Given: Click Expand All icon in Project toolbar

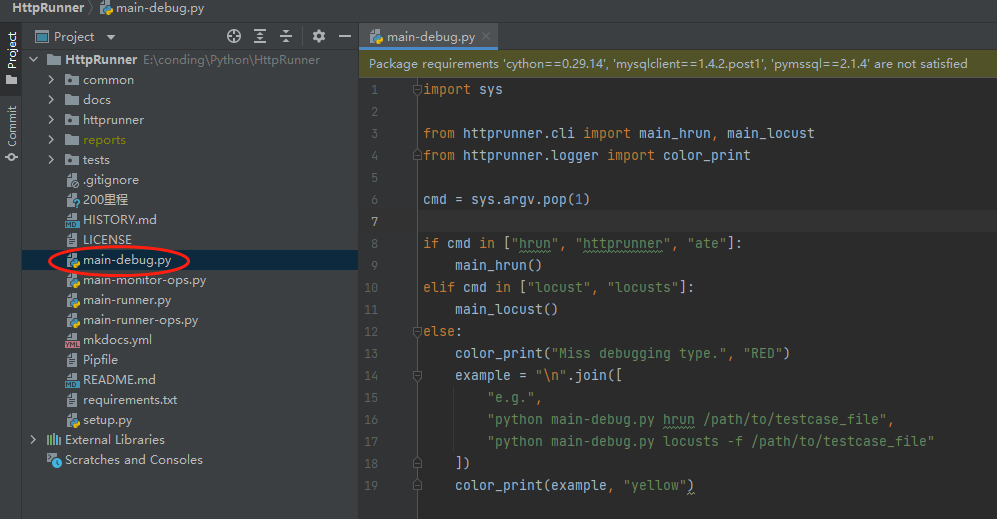Looking at the screenshot, I should click(260, 36).
